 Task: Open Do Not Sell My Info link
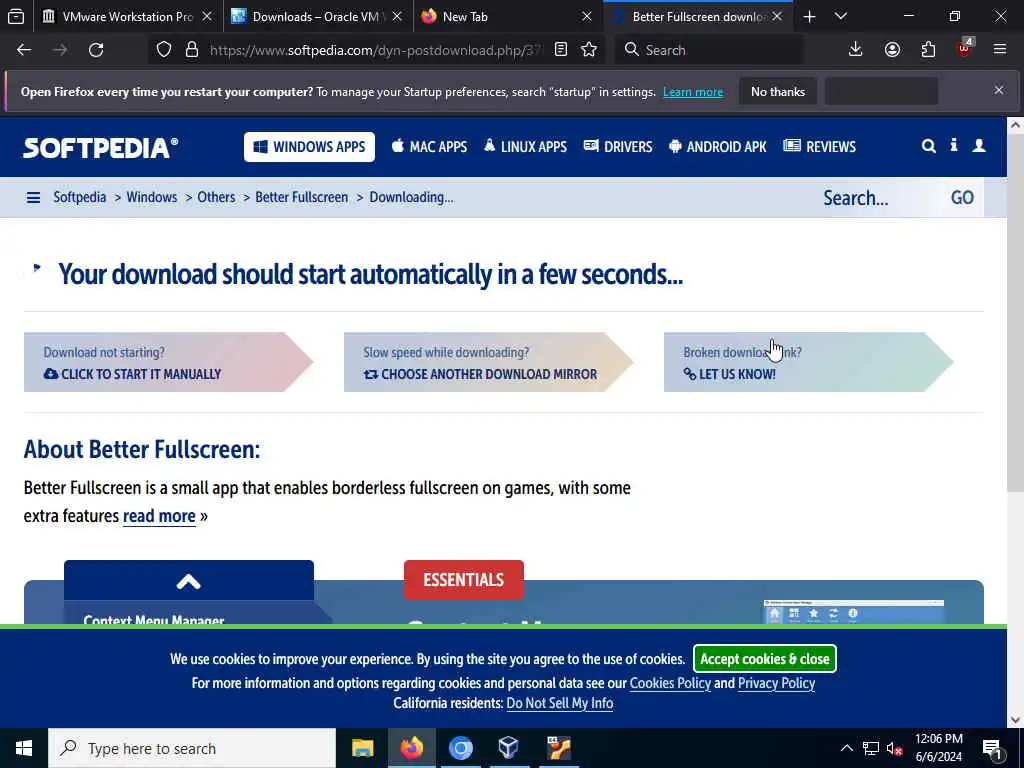pos(560,703)
